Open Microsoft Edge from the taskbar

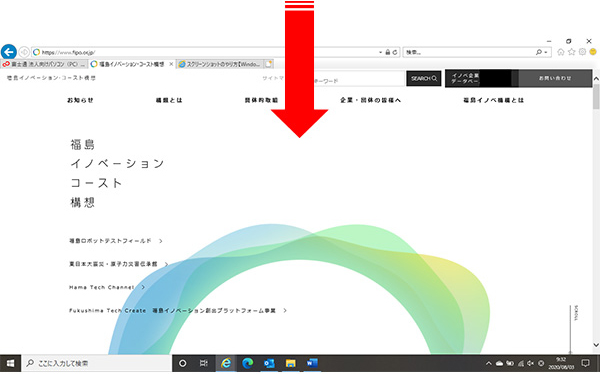248,363
